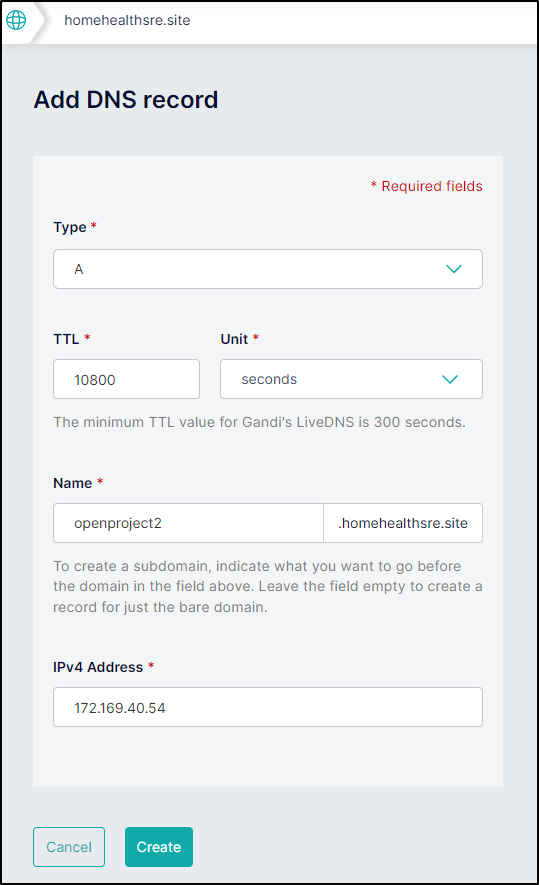Create the DNS record
Viewport: 539px width, 885px height.
(x=159, y=847)
